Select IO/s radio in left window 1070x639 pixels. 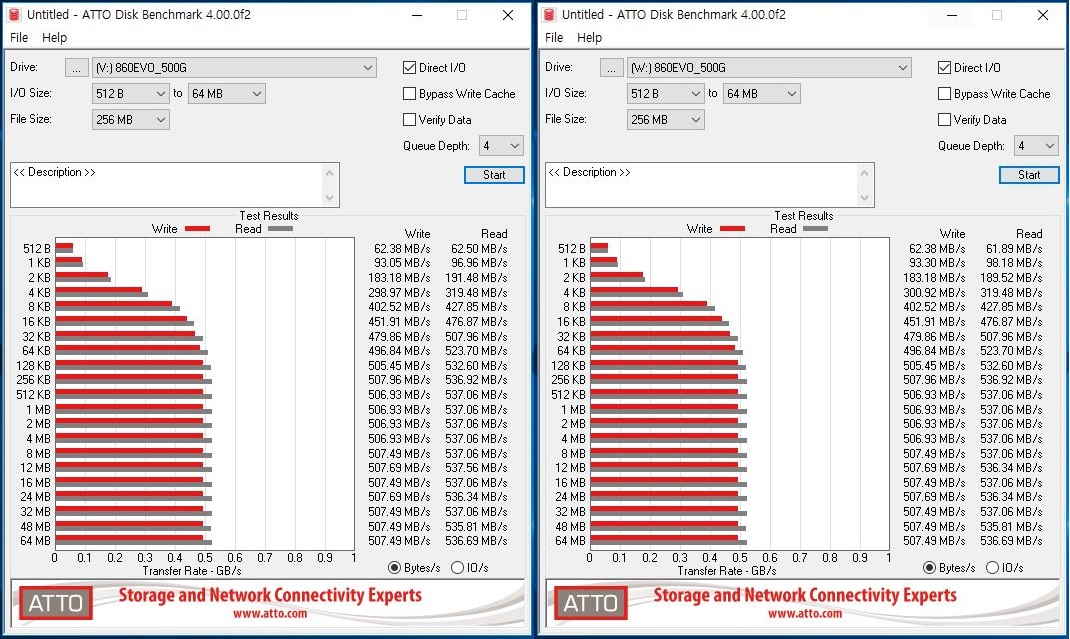pos(458,567)
